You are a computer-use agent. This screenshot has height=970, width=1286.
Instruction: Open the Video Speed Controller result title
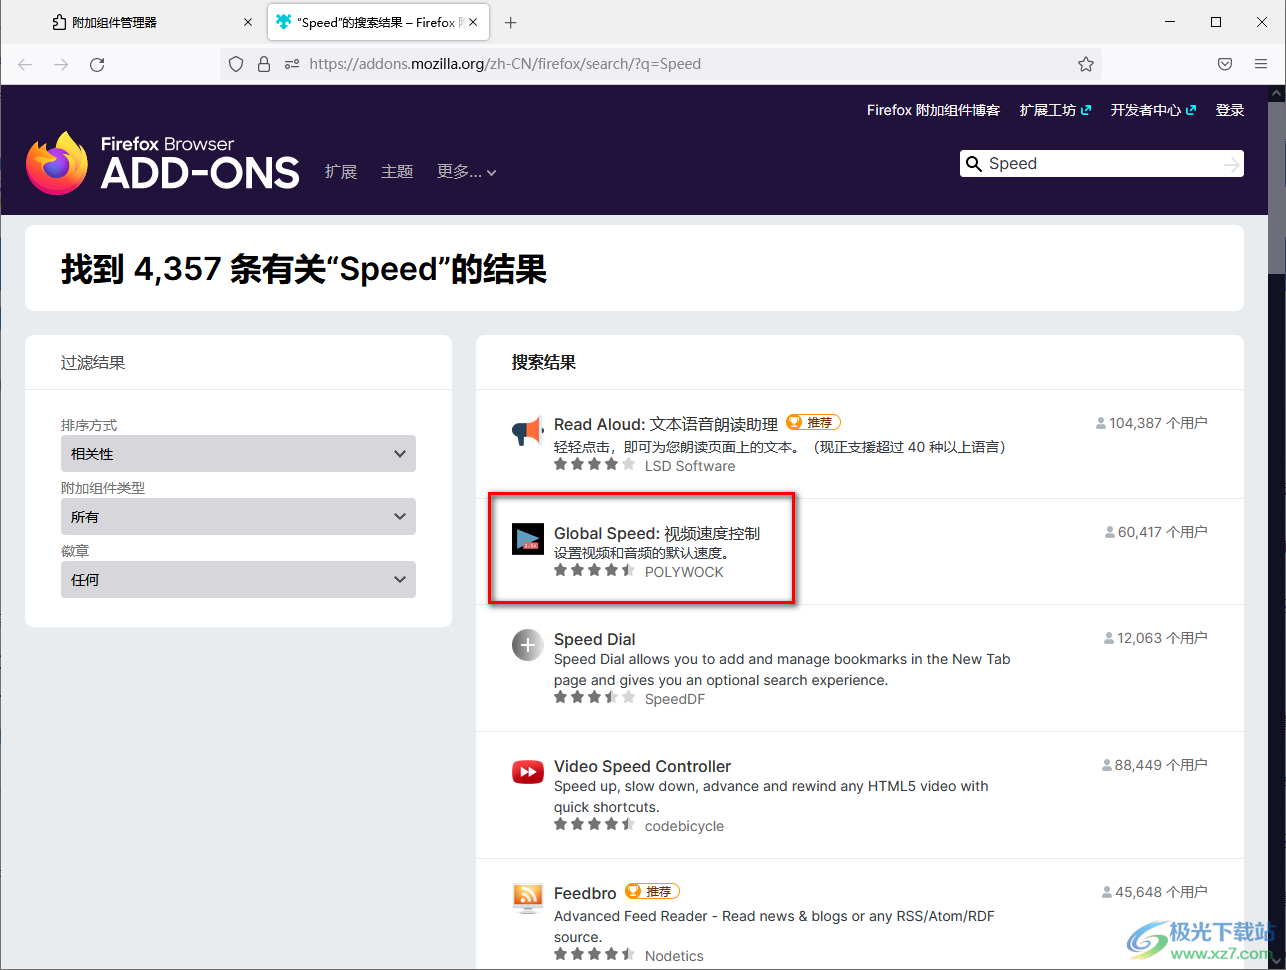pos(642,767)
